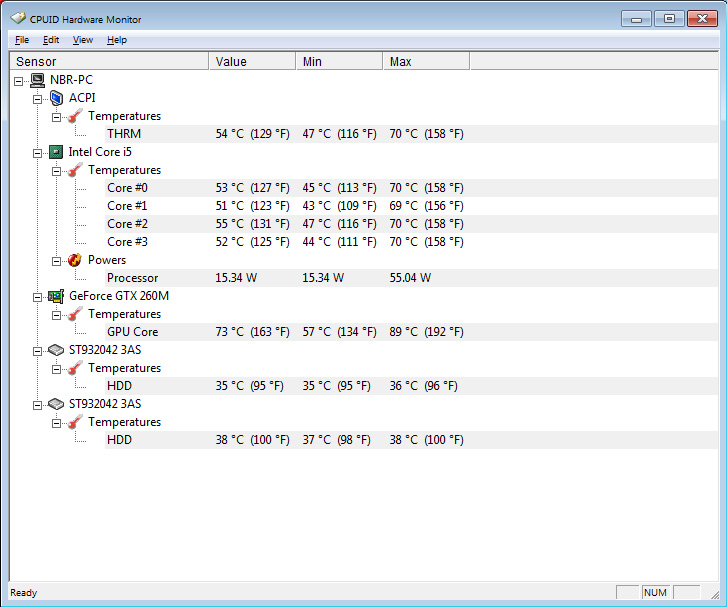Open the View menu

click(83, 40)
